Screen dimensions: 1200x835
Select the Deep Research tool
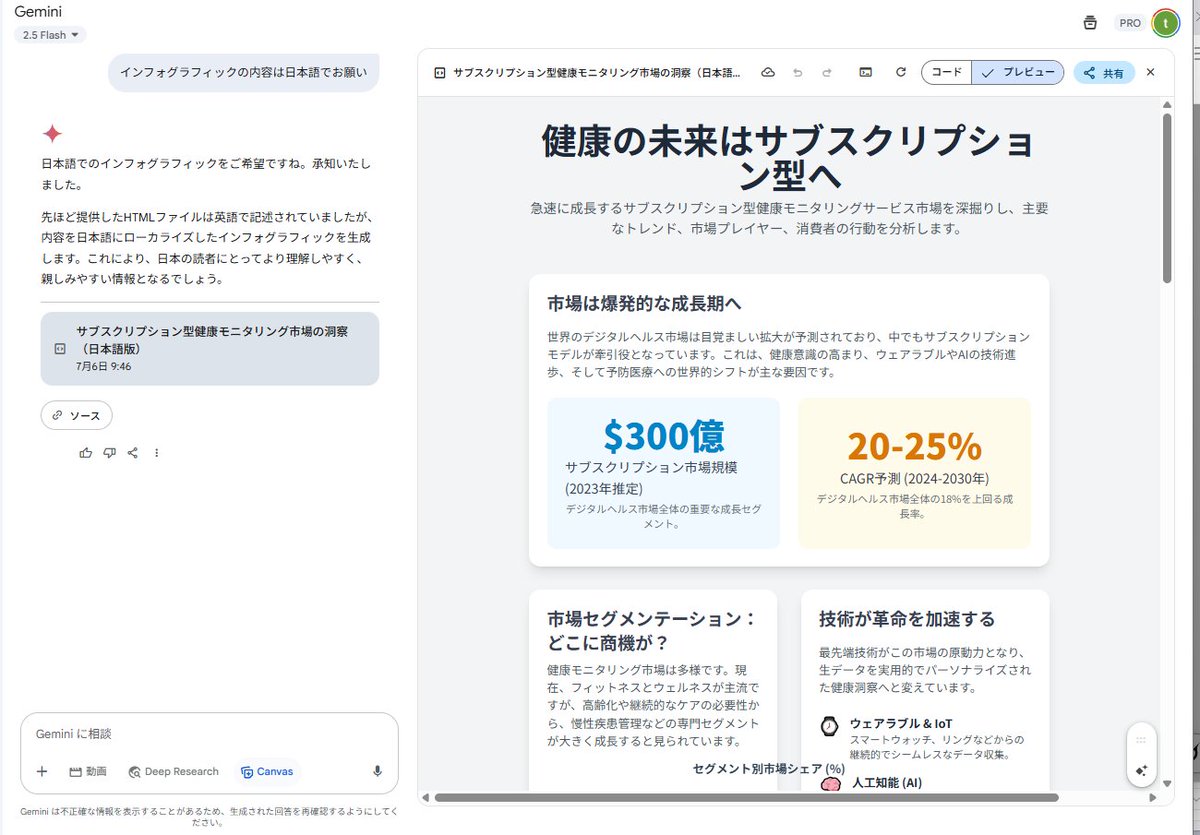tap(173, 771)
